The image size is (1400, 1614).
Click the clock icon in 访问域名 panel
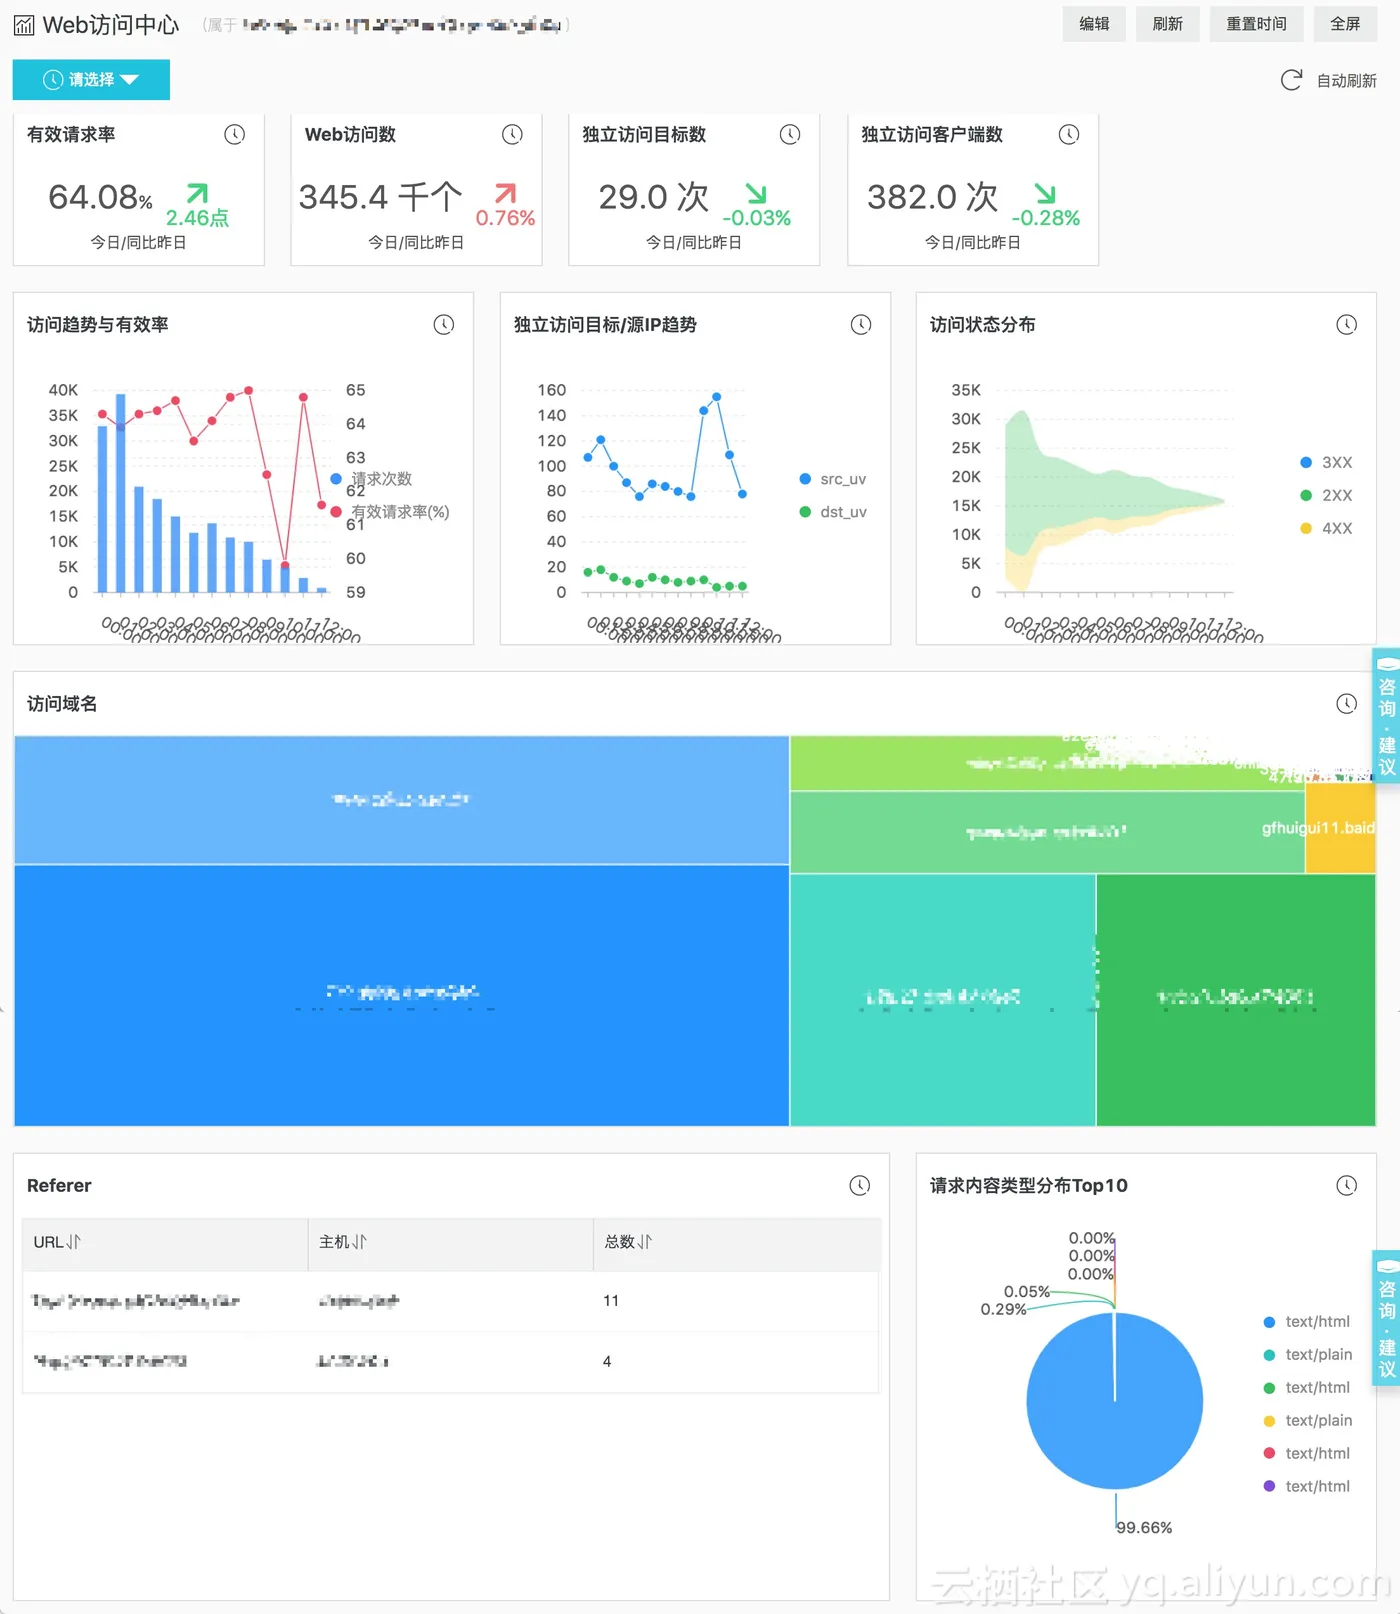pos(1347,704)
